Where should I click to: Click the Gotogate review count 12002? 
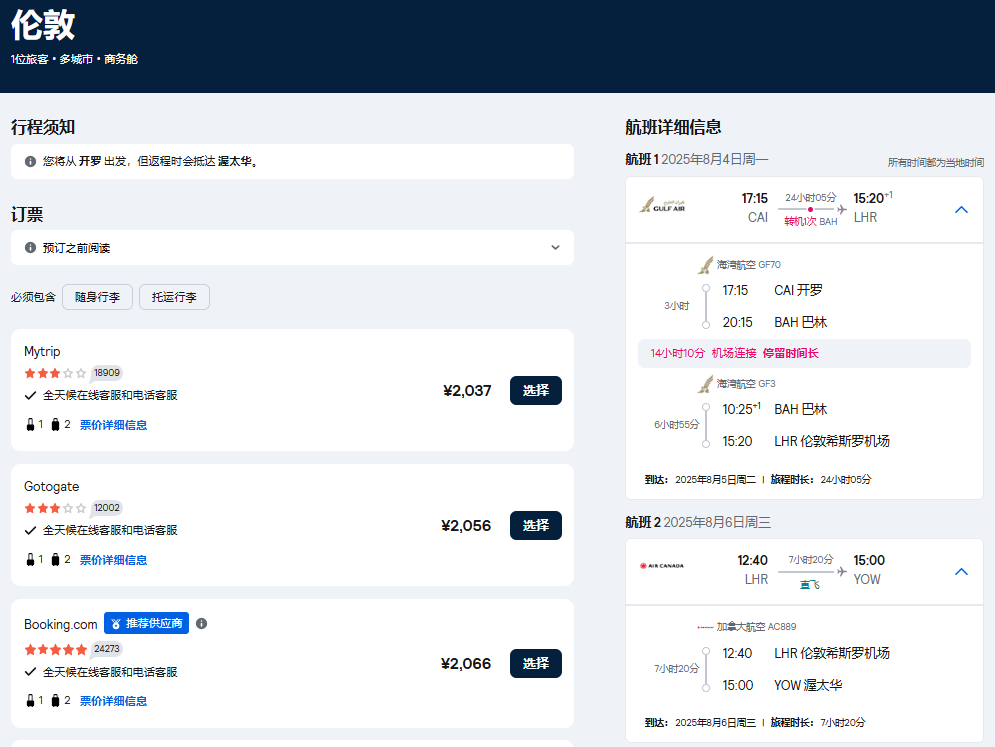click(107, 508)
